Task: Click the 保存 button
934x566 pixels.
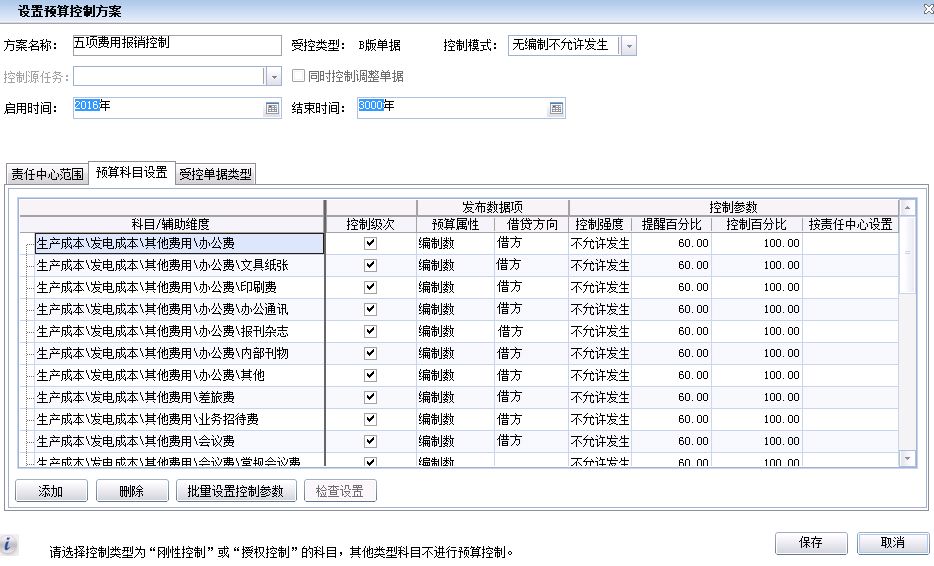Action: tap(811, 542)
